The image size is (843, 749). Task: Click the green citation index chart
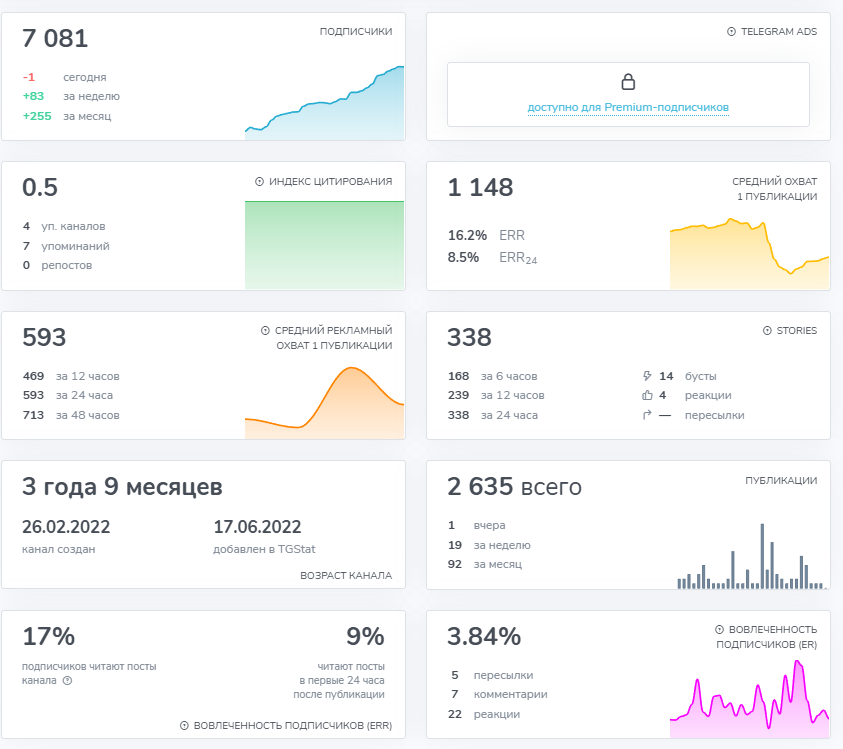pos(325,245)
